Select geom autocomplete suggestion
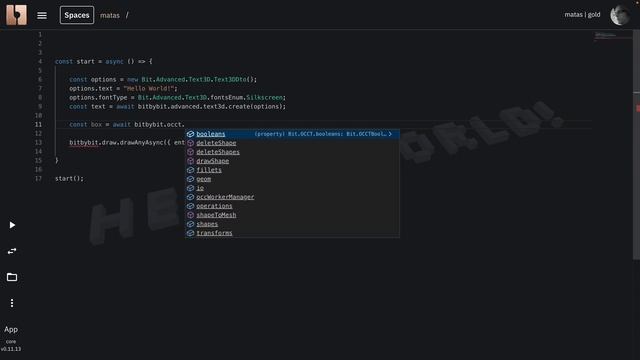The width and height of the screenshot is (640, 360). tap(293, 179)
